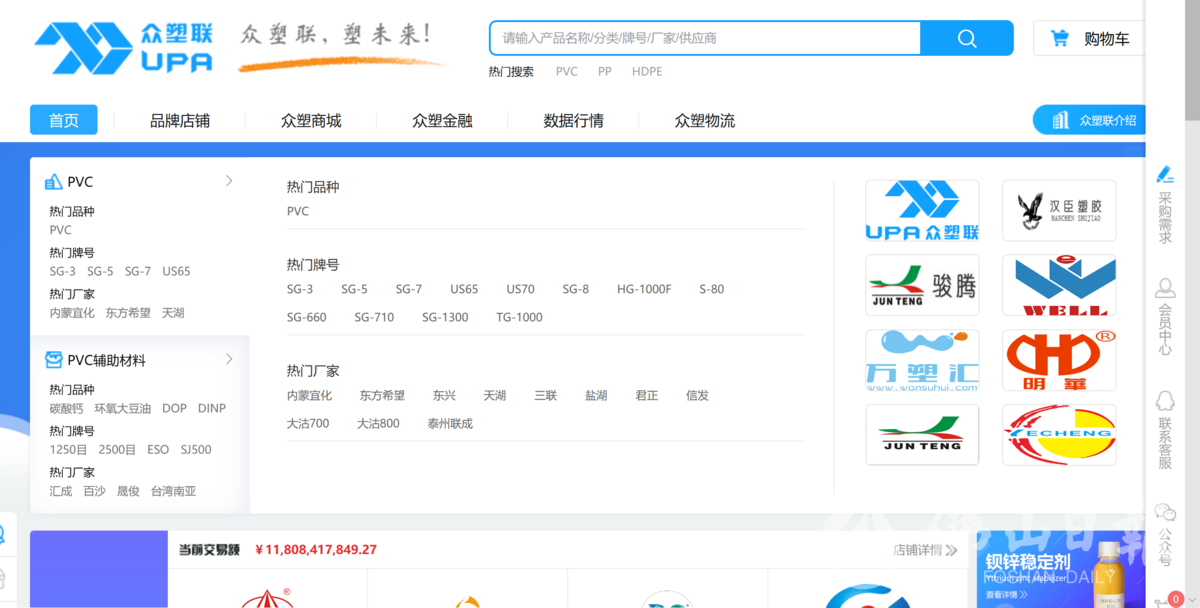Viewport: 1200px width, 608px height.
Task: Select the 首页 tab
Action: click(x=64, y=120)
